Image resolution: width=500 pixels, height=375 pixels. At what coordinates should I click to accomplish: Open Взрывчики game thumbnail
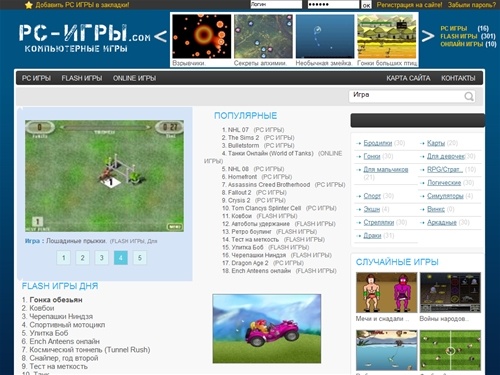[x=202, y=36]
